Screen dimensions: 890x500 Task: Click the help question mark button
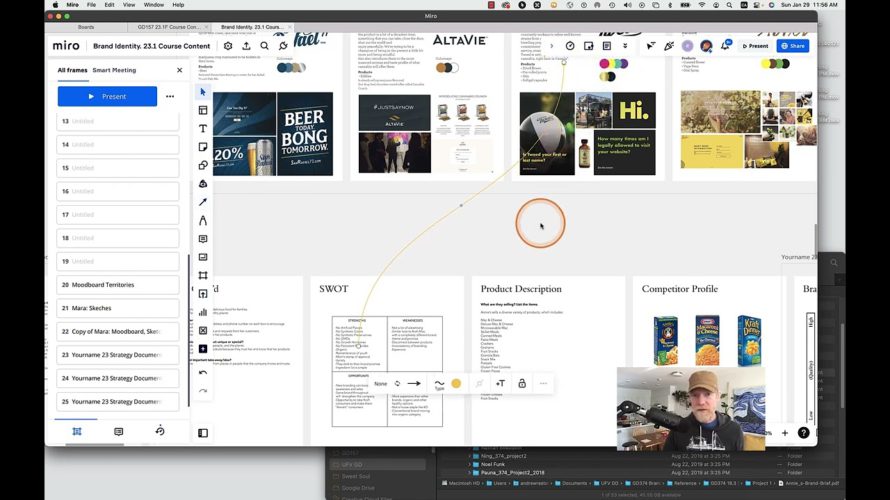(x=803, y=433)
